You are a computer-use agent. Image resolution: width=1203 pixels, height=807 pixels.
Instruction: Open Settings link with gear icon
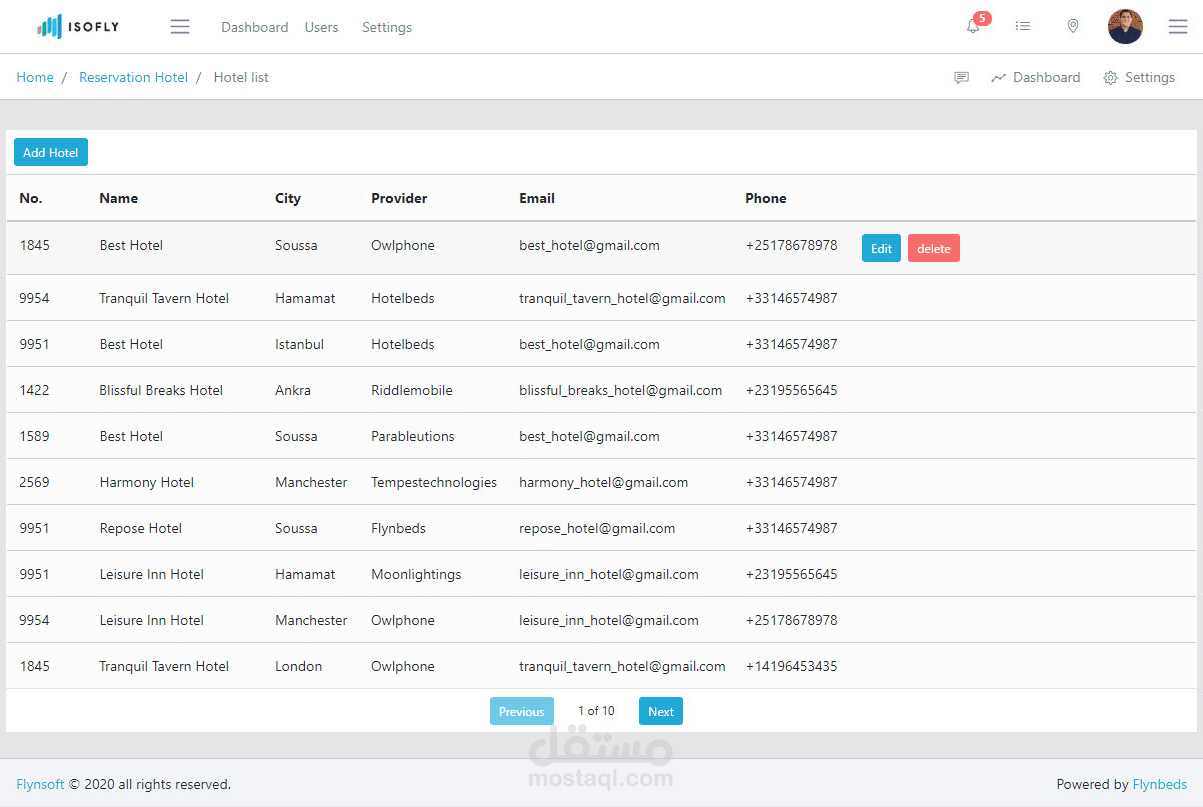click(1139, 77)
